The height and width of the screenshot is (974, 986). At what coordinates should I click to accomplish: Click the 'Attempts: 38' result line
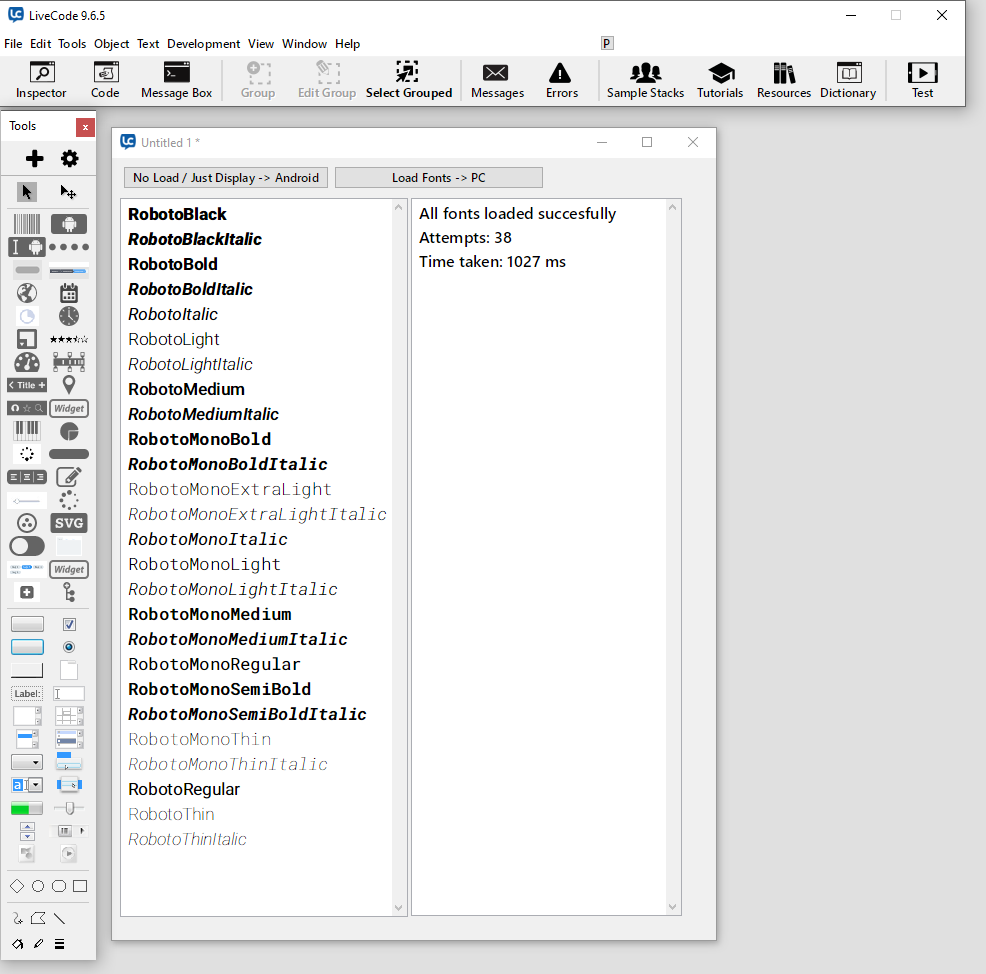pyautogui.click(x=465, y=238)
